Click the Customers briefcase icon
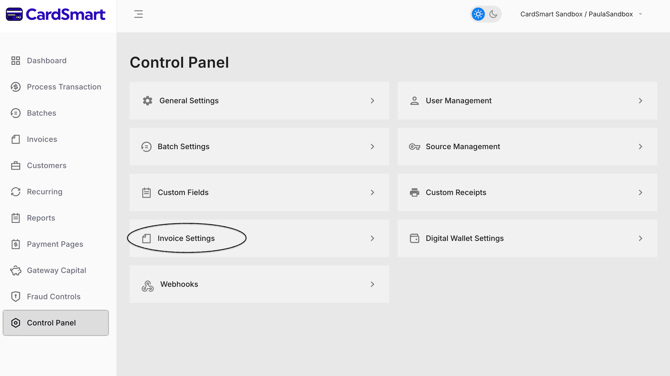 16,165
